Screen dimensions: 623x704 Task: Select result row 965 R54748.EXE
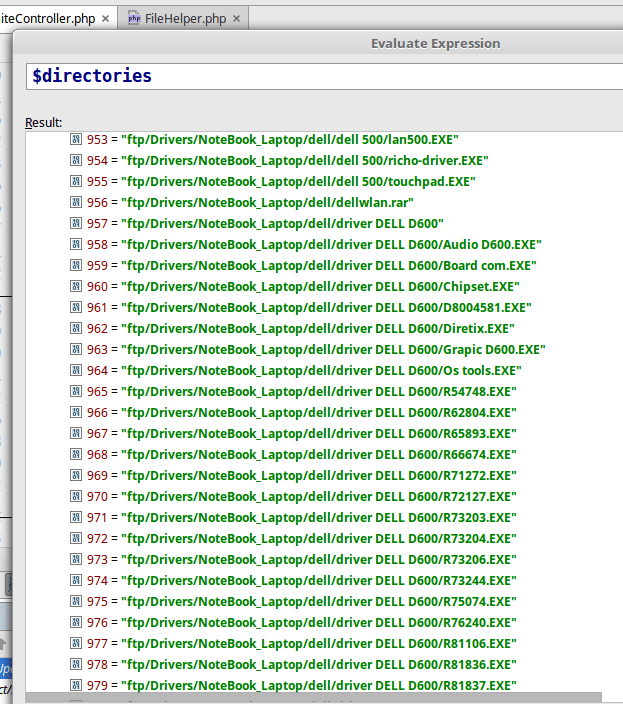click(x=293, y=392)
